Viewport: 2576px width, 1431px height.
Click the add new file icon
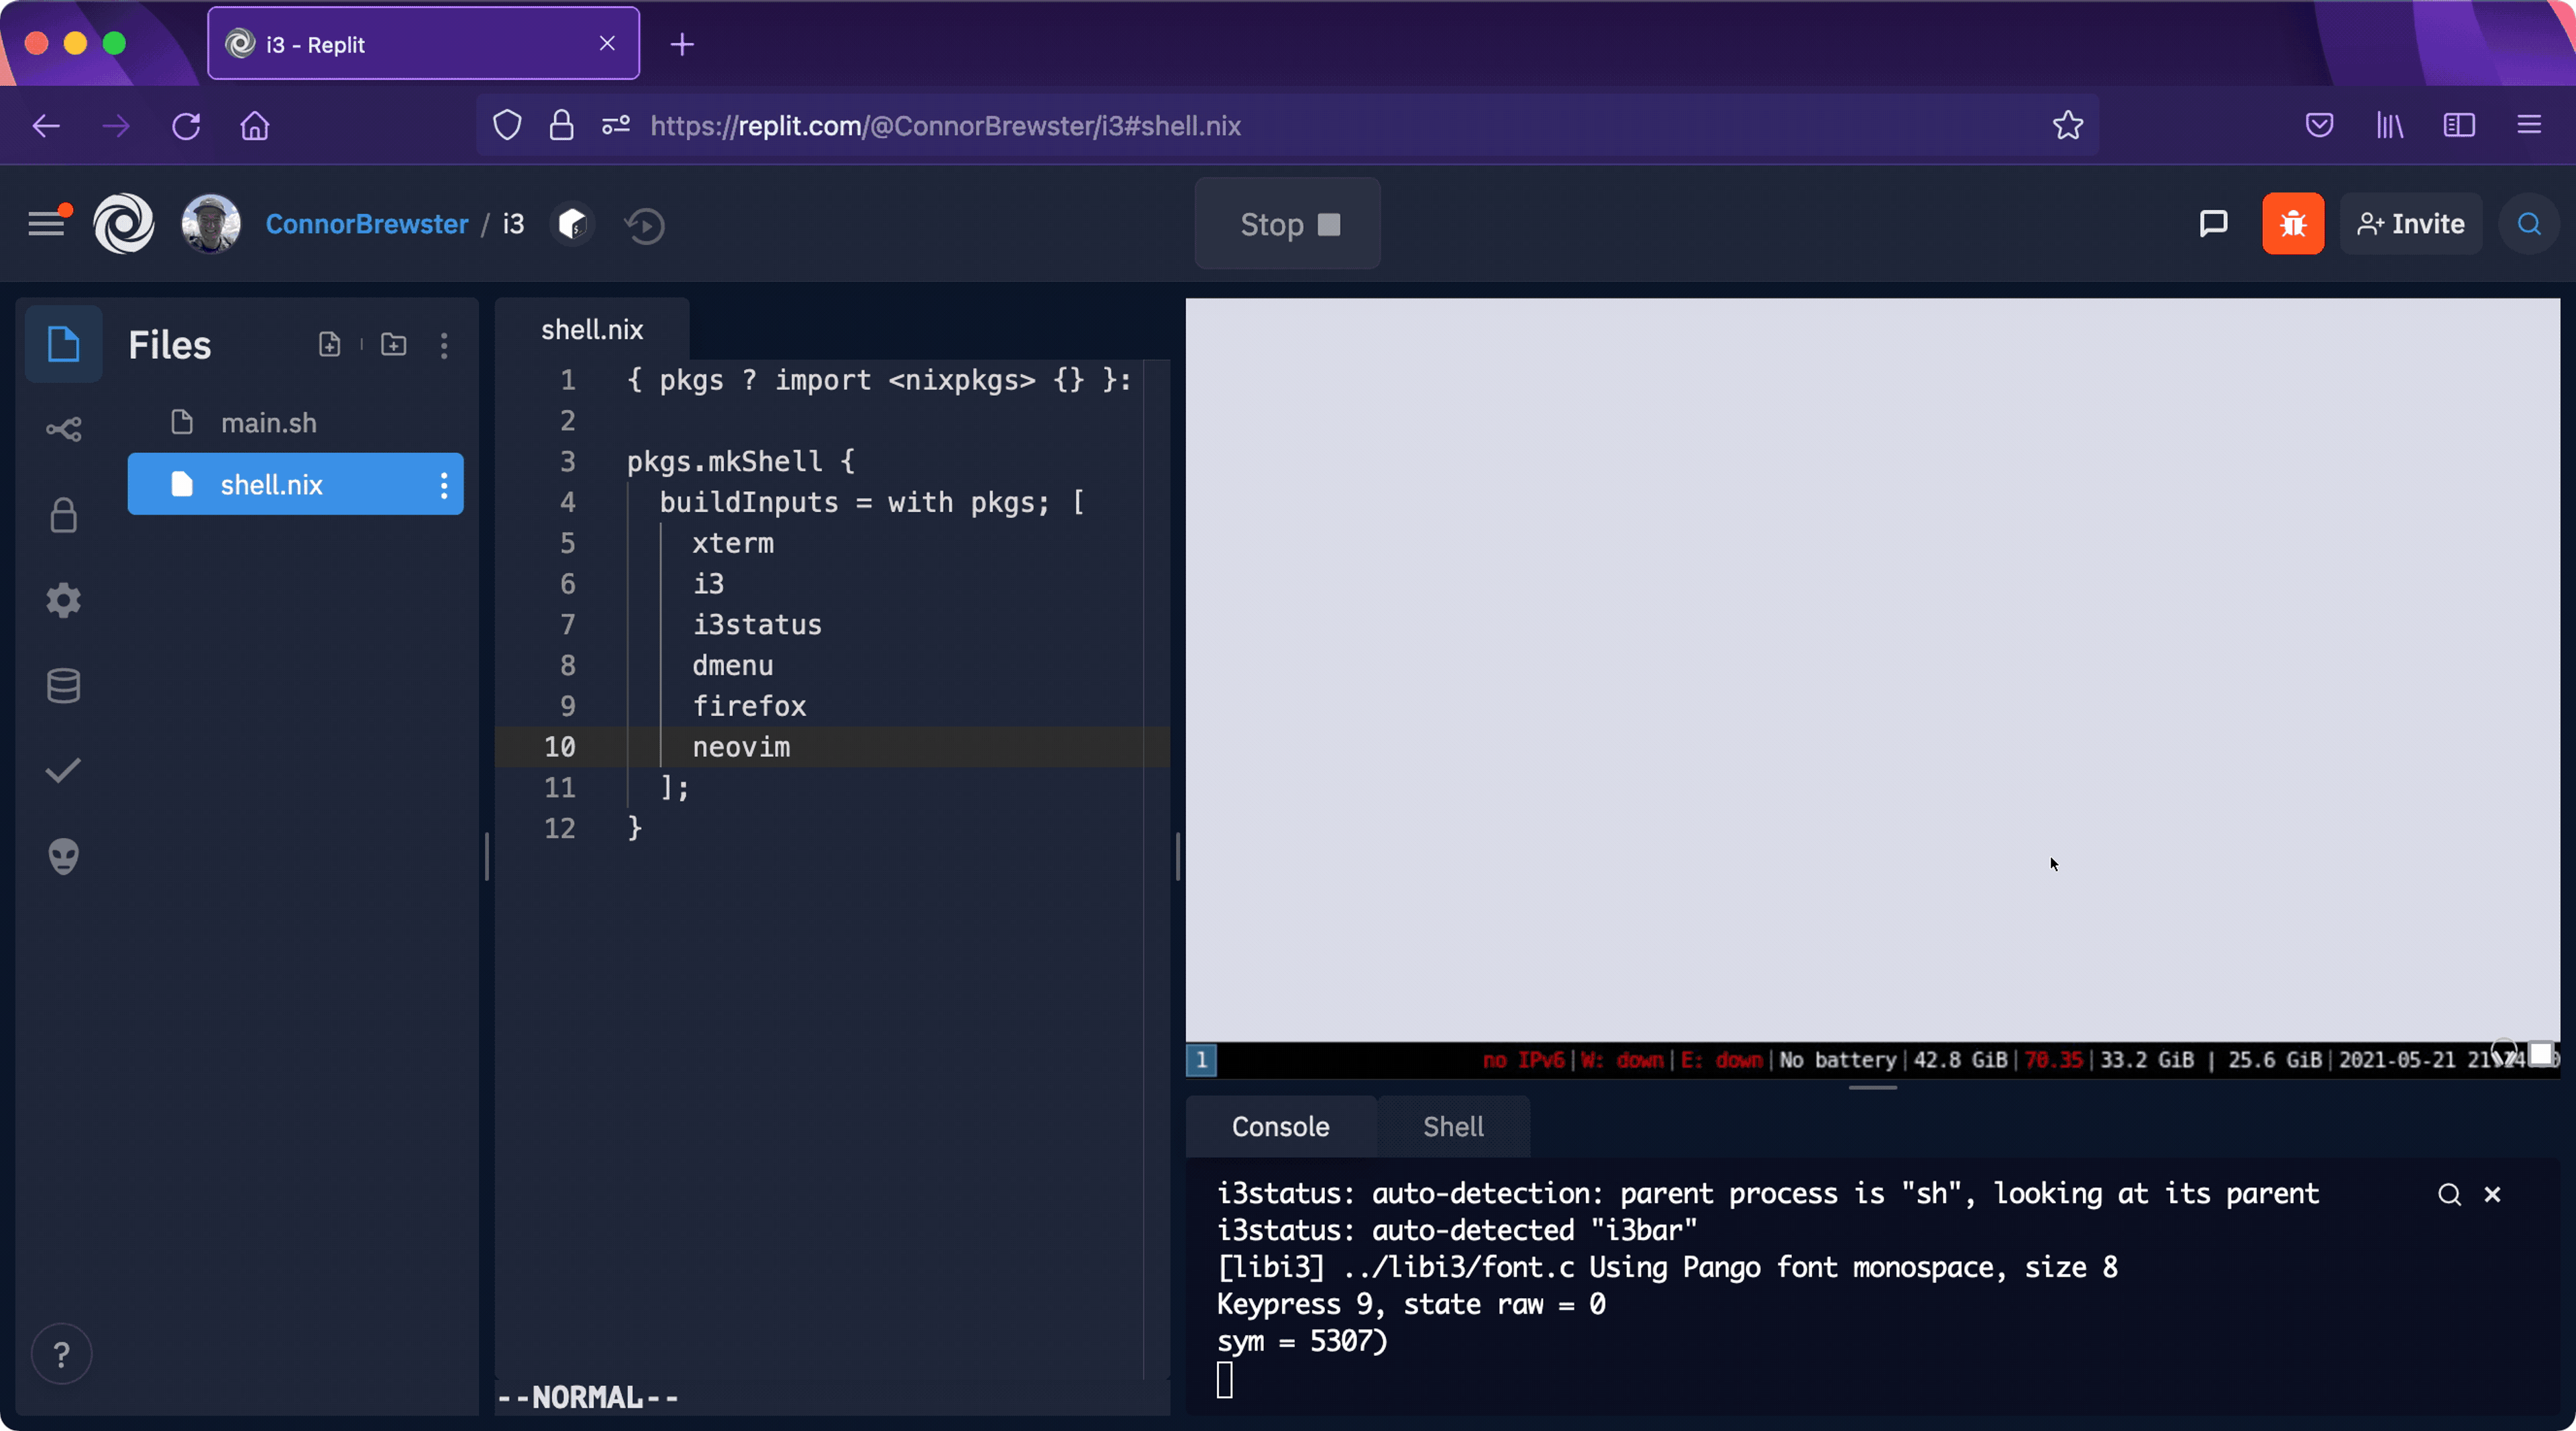329,345
